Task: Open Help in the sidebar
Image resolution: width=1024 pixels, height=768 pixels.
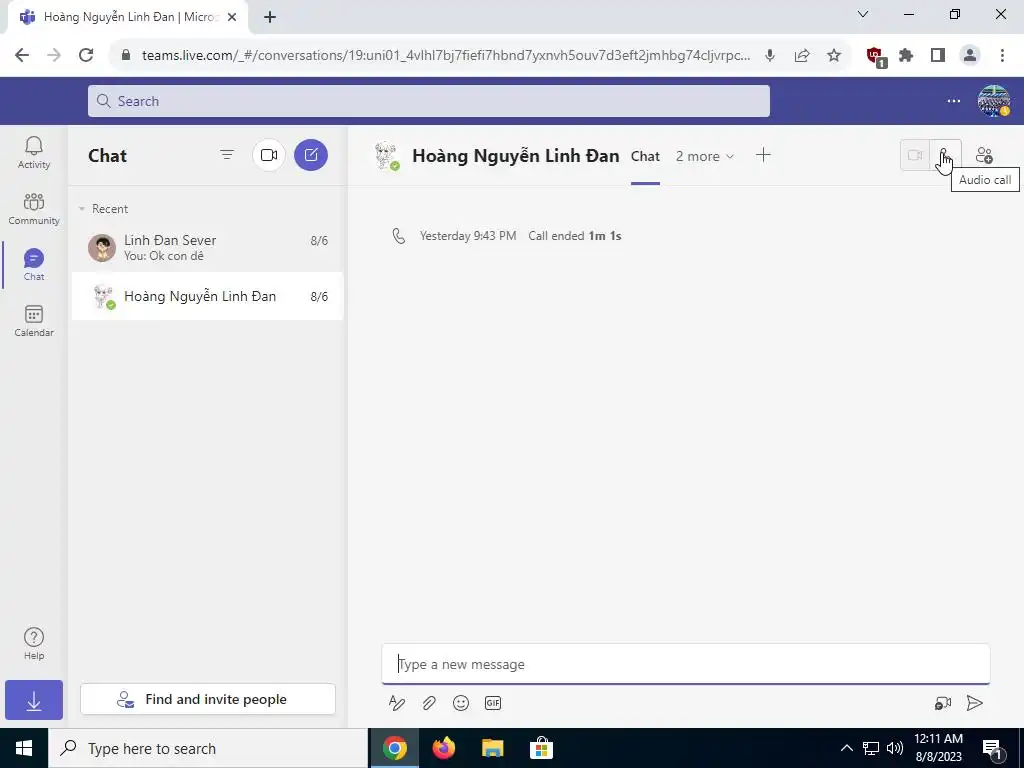Action: click(34, 644)
